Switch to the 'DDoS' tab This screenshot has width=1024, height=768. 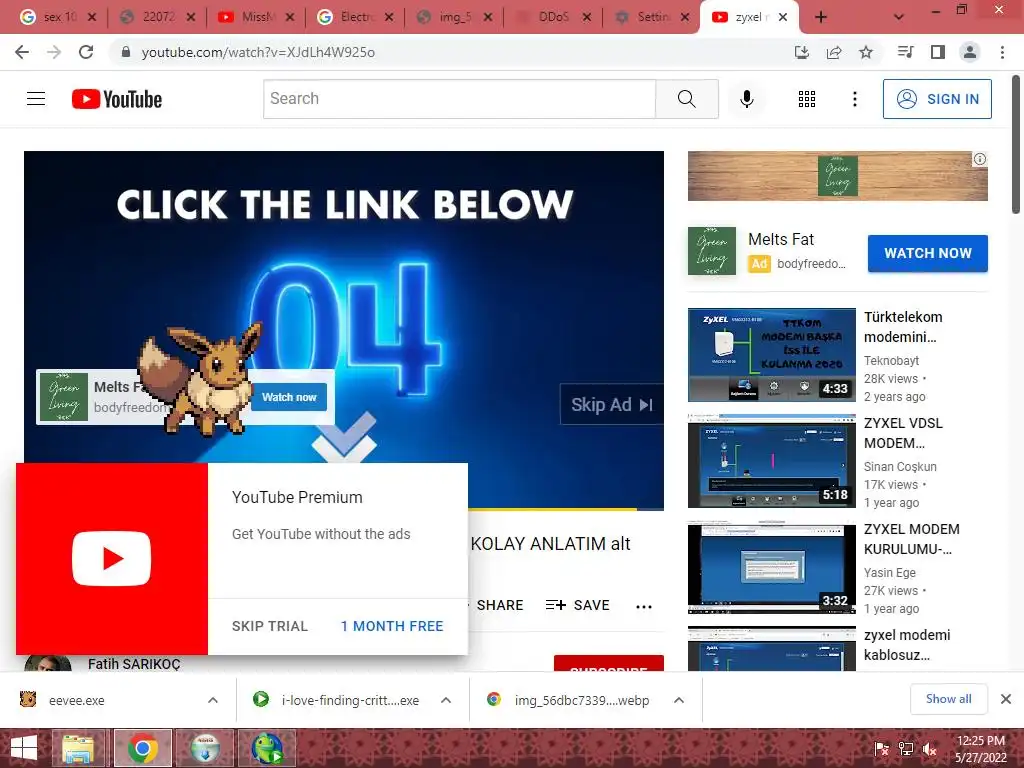pyautogui.click(x=552, y=17)
